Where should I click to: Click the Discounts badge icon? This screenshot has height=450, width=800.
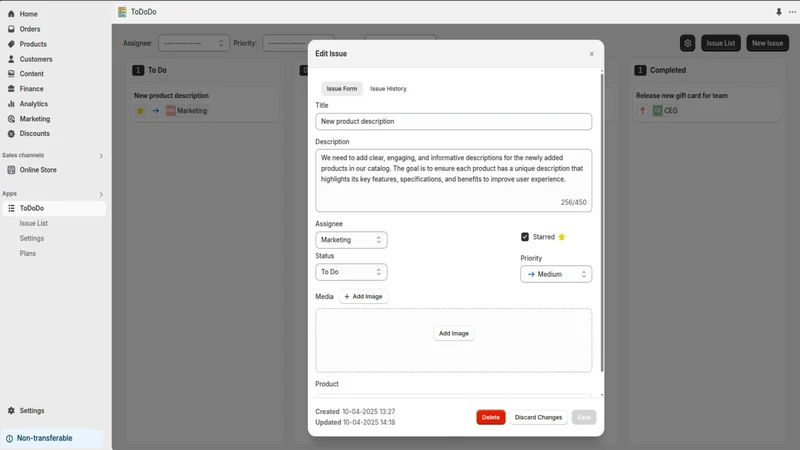(x=11, y=134)
